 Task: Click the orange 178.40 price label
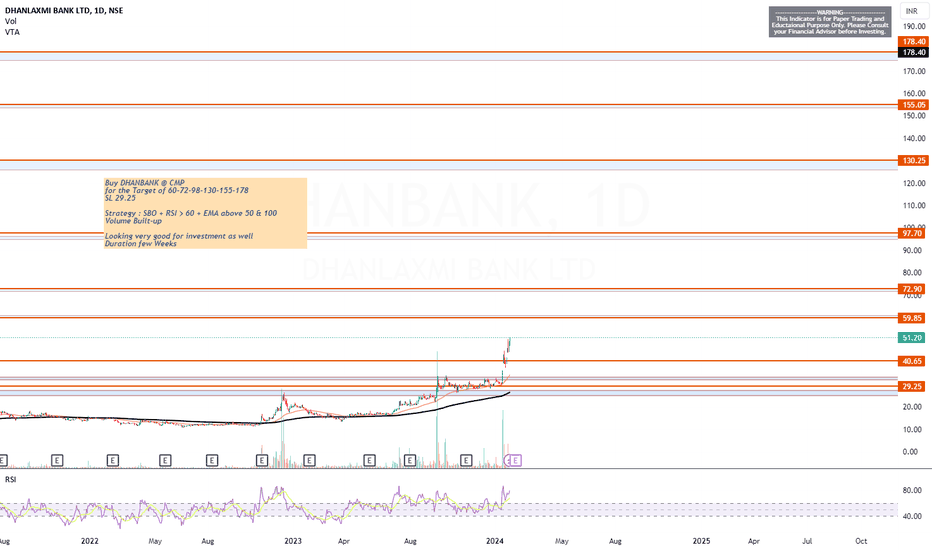pyautogui.click(x=914, y=42)
